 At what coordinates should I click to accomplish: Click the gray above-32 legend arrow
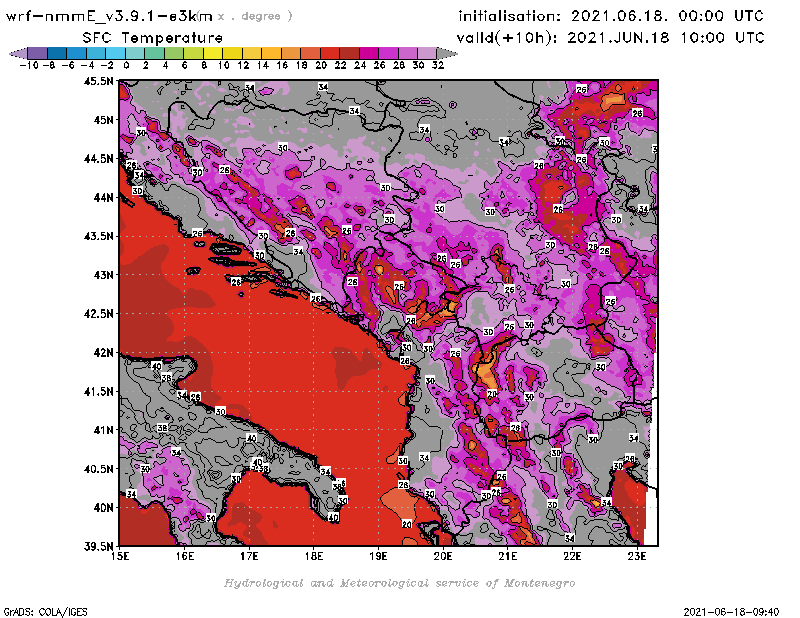pos(447,53)
